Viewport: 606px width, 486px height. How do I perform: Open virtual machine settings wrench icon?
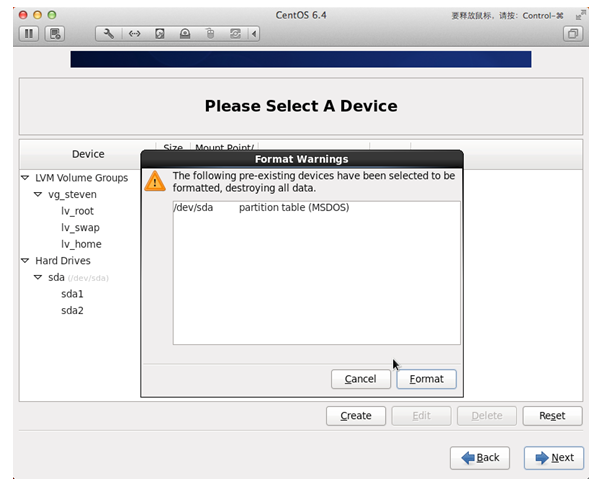pyautogui.click(x=108, y=34)
